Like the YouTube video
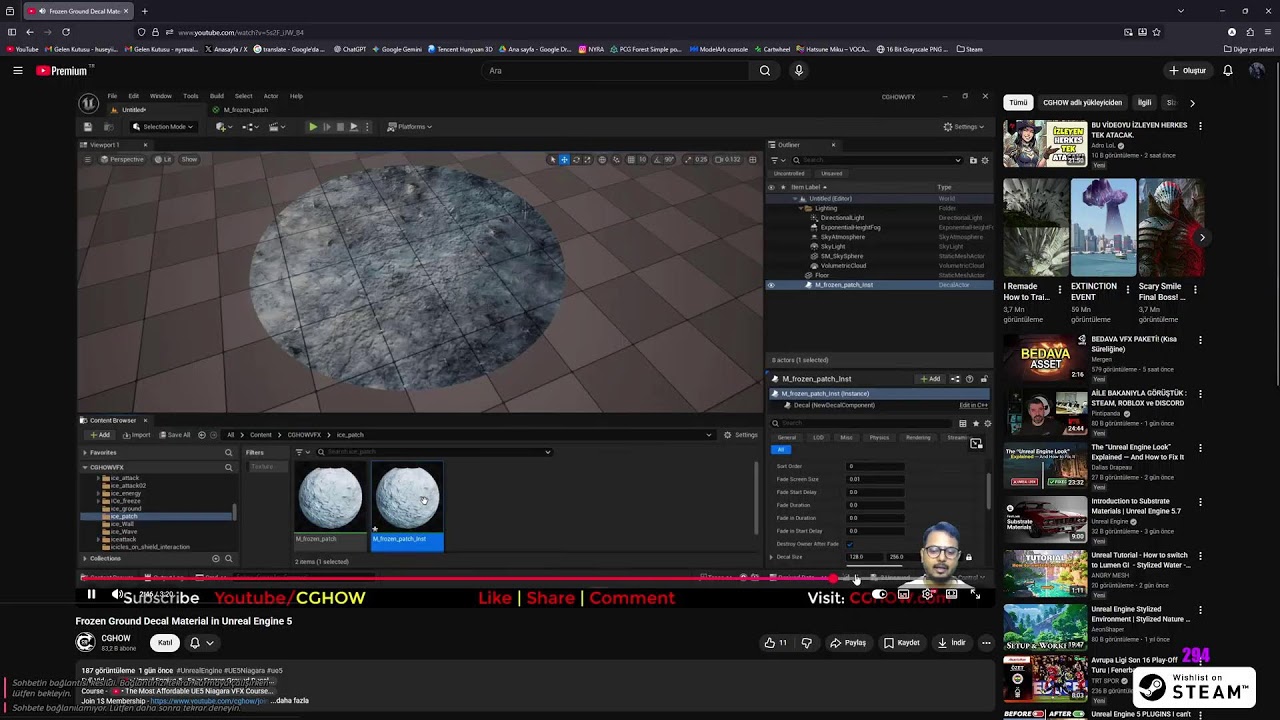Screen dimensions: 1280x720 click(x=775, y=643)
